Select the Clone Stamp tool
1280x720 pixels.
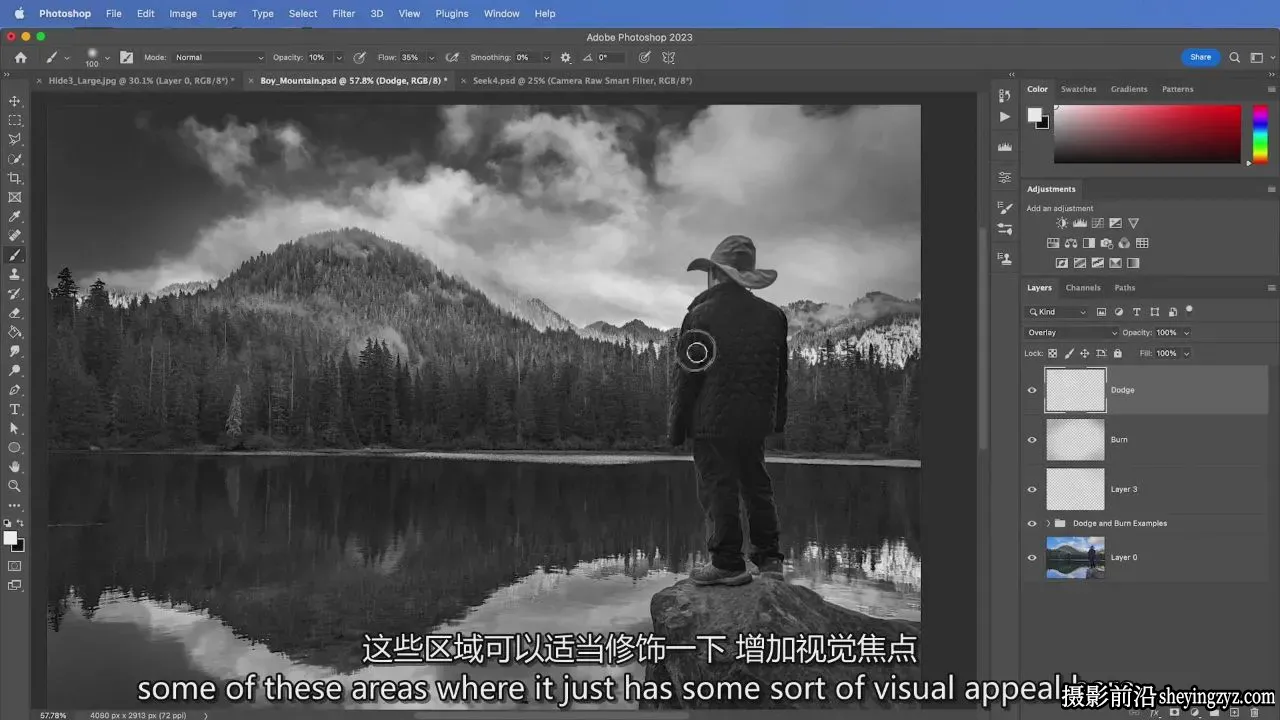15,274
